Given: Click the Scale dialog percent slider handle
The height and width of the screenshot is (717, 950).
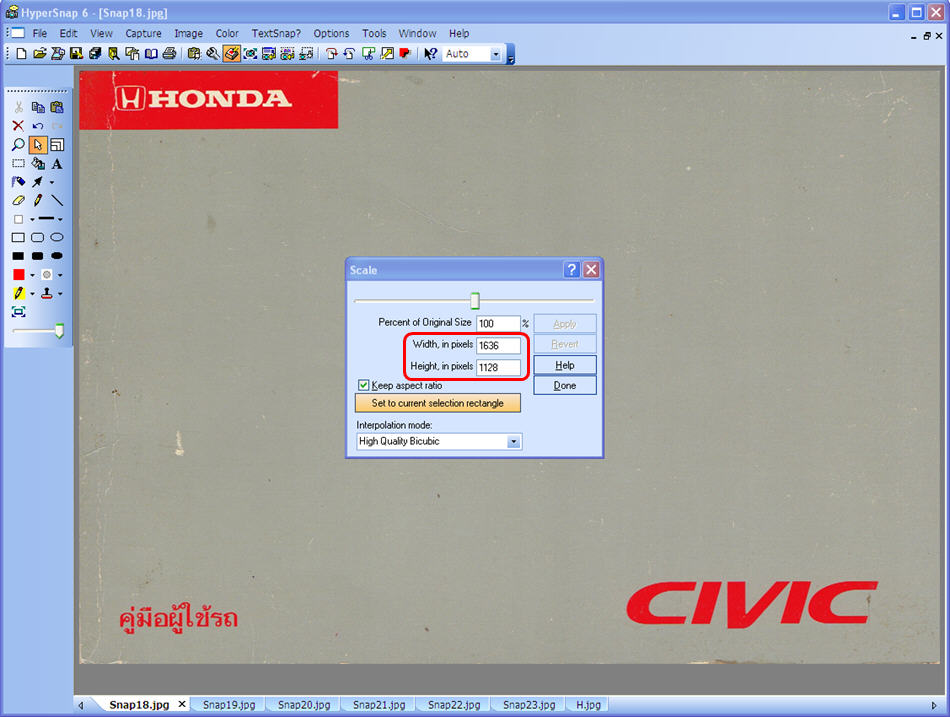Looking at the screenshot, I should coord(475,300).
